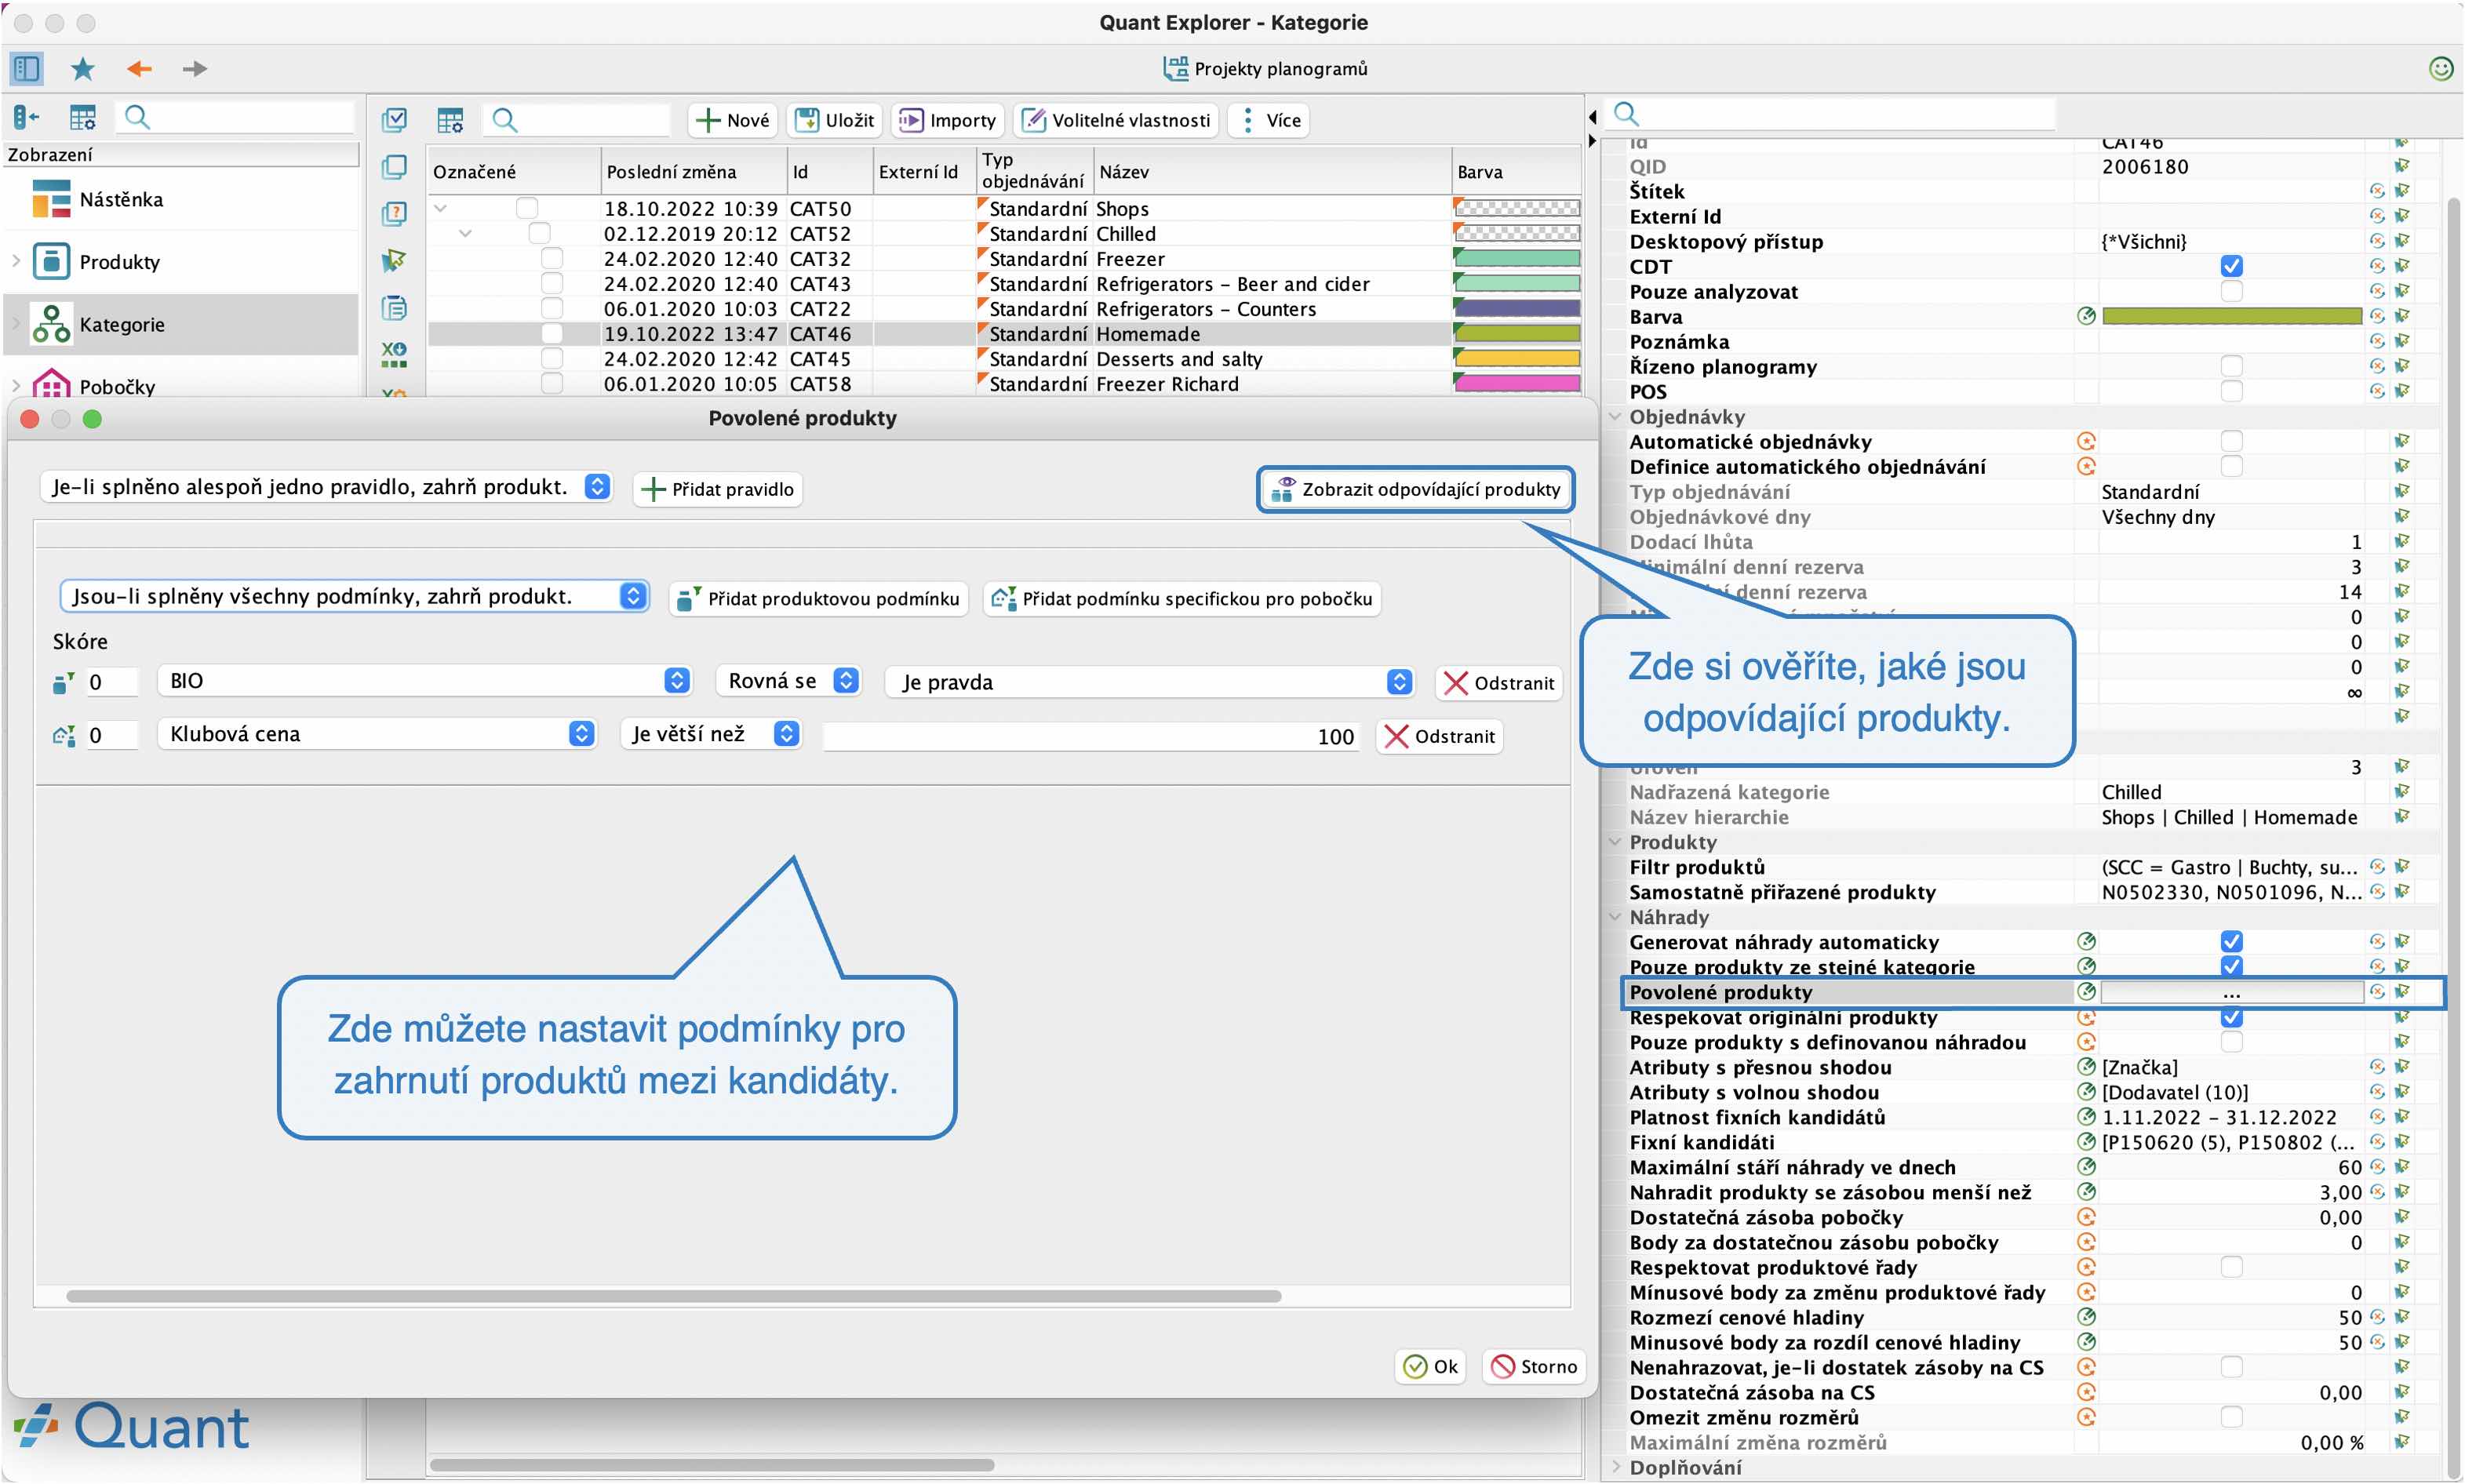Click the table settings icon in sidebar
This screenshot has width=2465, height=1484.
pos(82,118)
